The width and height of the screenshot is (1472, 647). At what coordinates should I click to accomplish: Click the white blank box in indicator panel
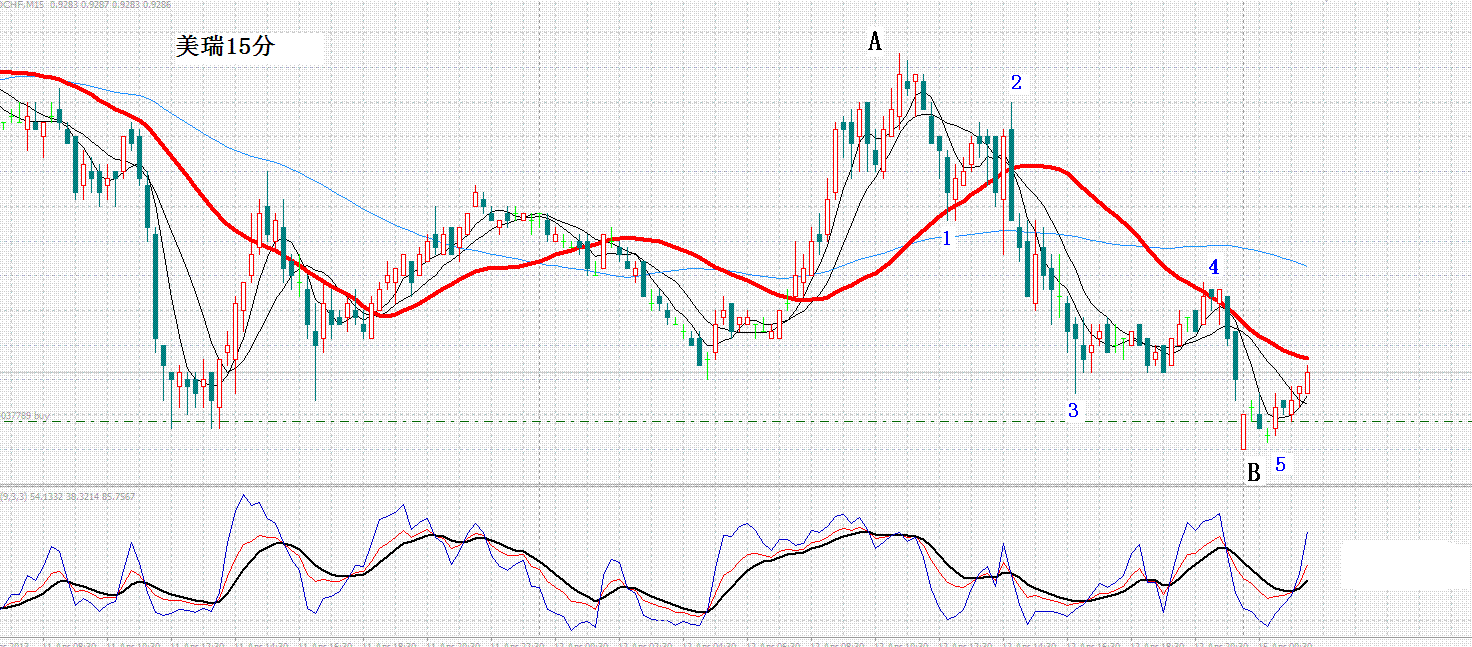point(1404,565)
